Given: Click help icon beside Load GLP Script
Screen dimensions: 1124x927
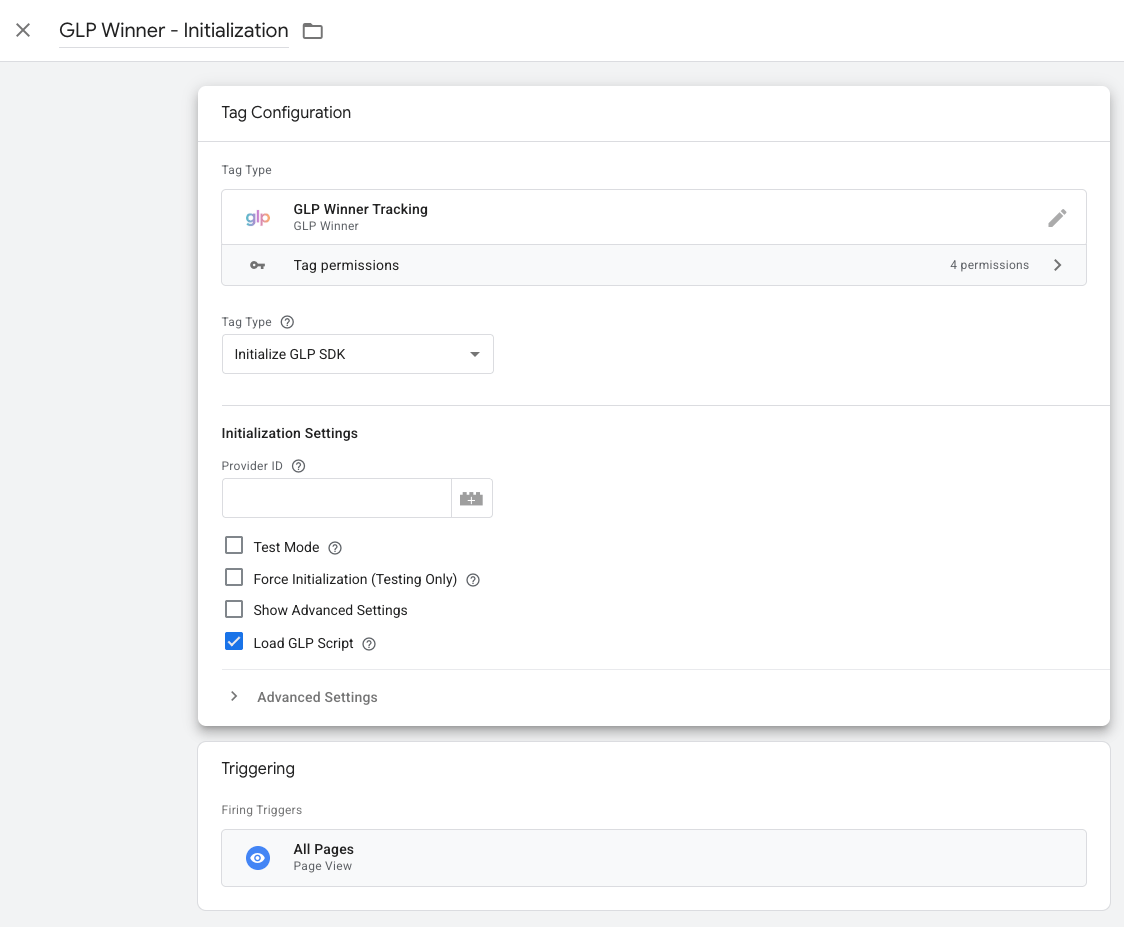Looking at the screenshot, I should pyautogui.click(x=369, y=644).
